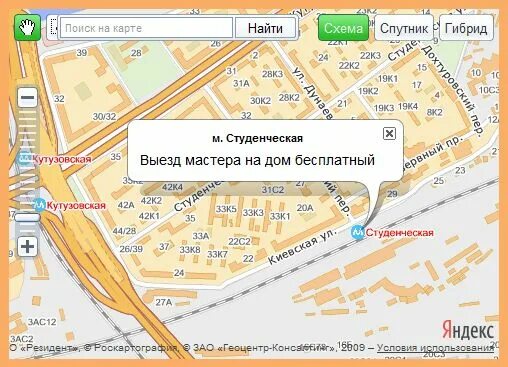The width and height of the screenshot is (508, 367).
Task: Click building number 33К8 label
Action: 190,250
